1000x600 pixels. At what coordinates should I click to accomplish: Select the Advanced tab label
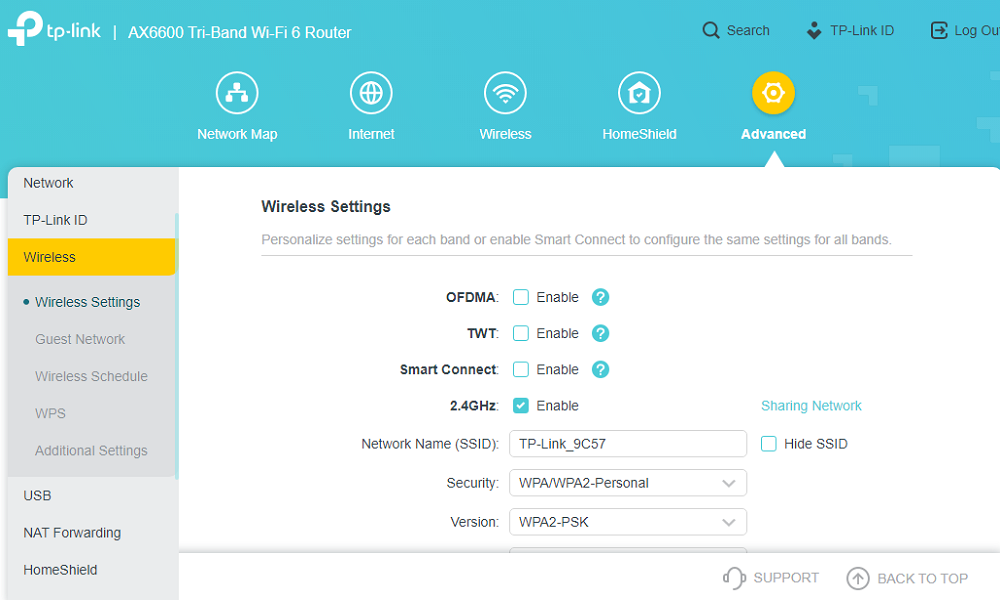[x=773, y=134]
